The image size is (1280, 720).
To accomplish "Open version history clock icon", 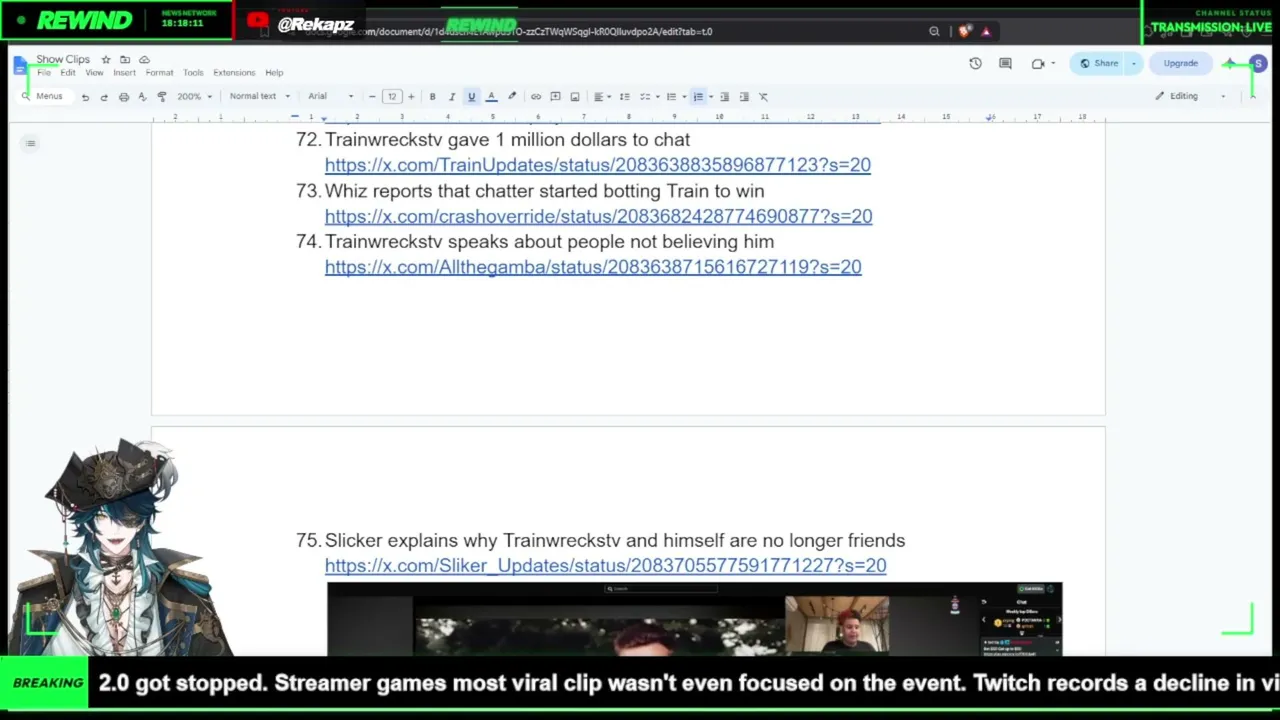I will [x=976, y=63].
